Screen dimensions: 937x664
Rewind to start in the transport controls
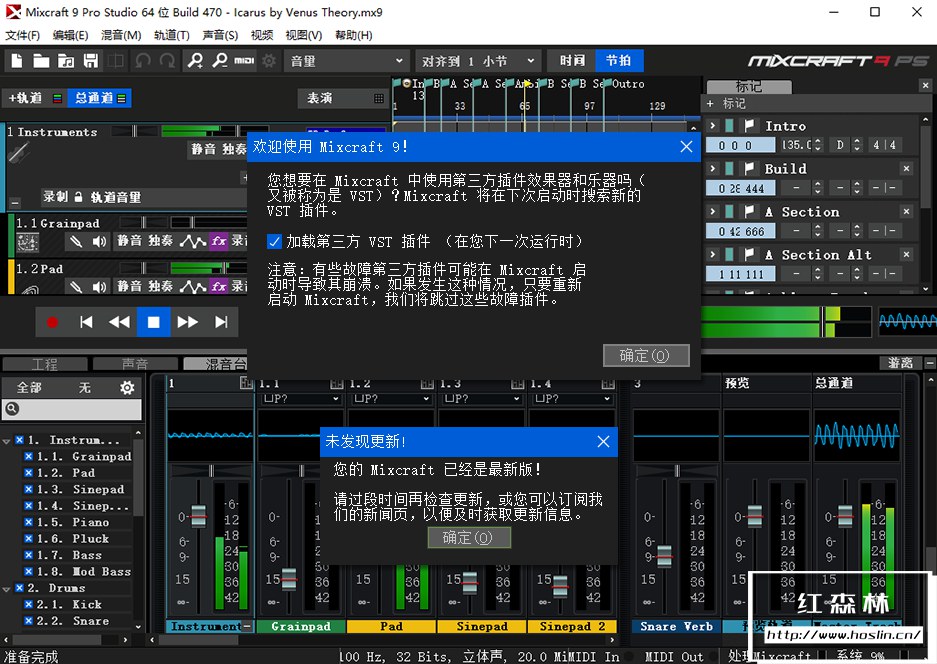point(86,322)
